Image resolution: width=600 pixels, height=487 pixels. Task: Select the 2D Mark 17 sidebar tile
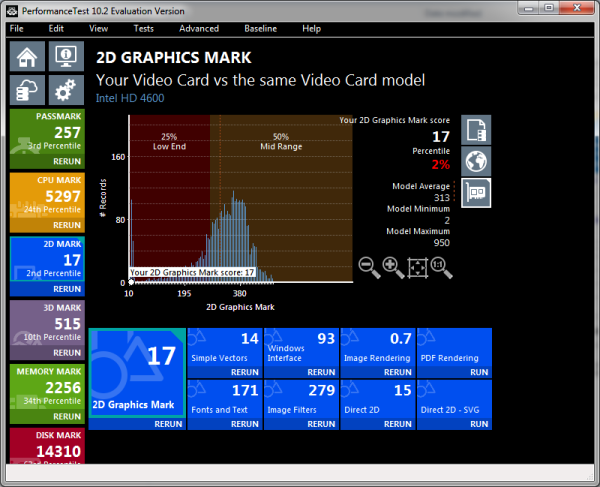[47, 259]
